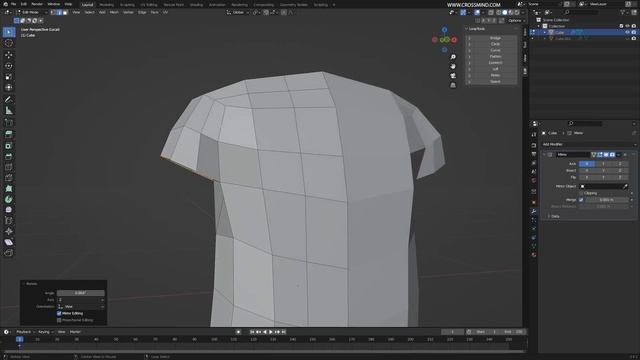Enable edge select mode

(x=59, y=12)
